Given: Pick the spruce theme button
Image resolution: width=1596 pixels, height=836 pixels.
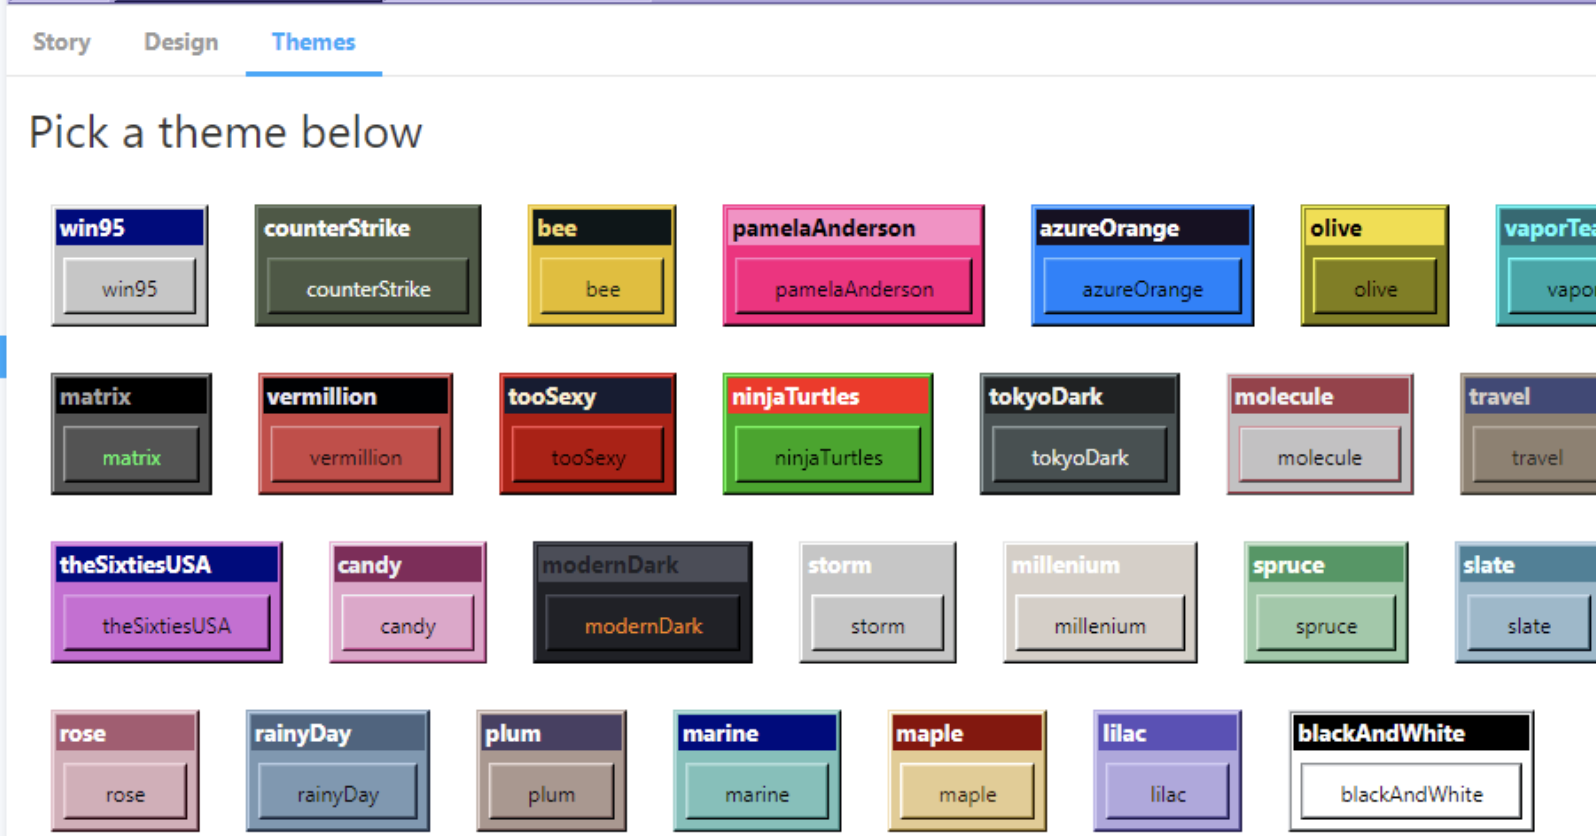Looking at the screenshot, I should tap(1326, 625).
